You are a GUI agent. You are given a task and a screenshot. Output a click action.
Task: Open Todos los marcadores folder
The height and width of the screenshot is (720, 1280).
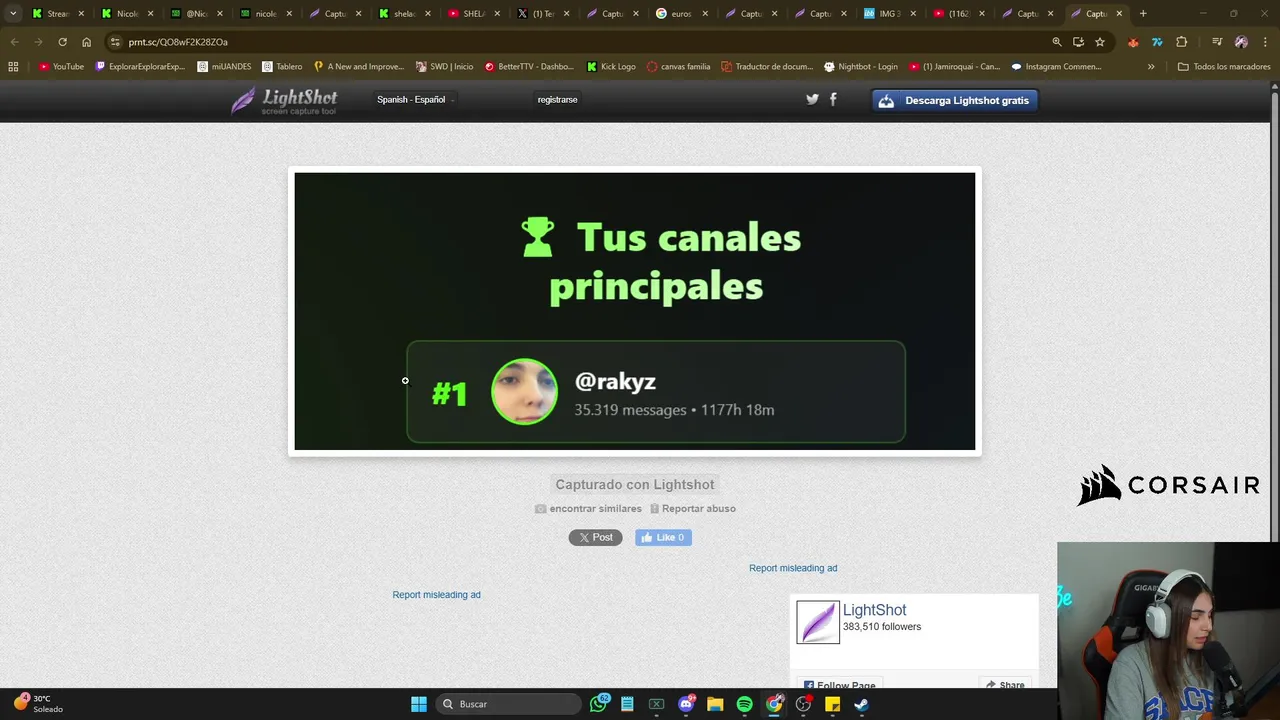pyautogui.click(x=1224, y=67)
